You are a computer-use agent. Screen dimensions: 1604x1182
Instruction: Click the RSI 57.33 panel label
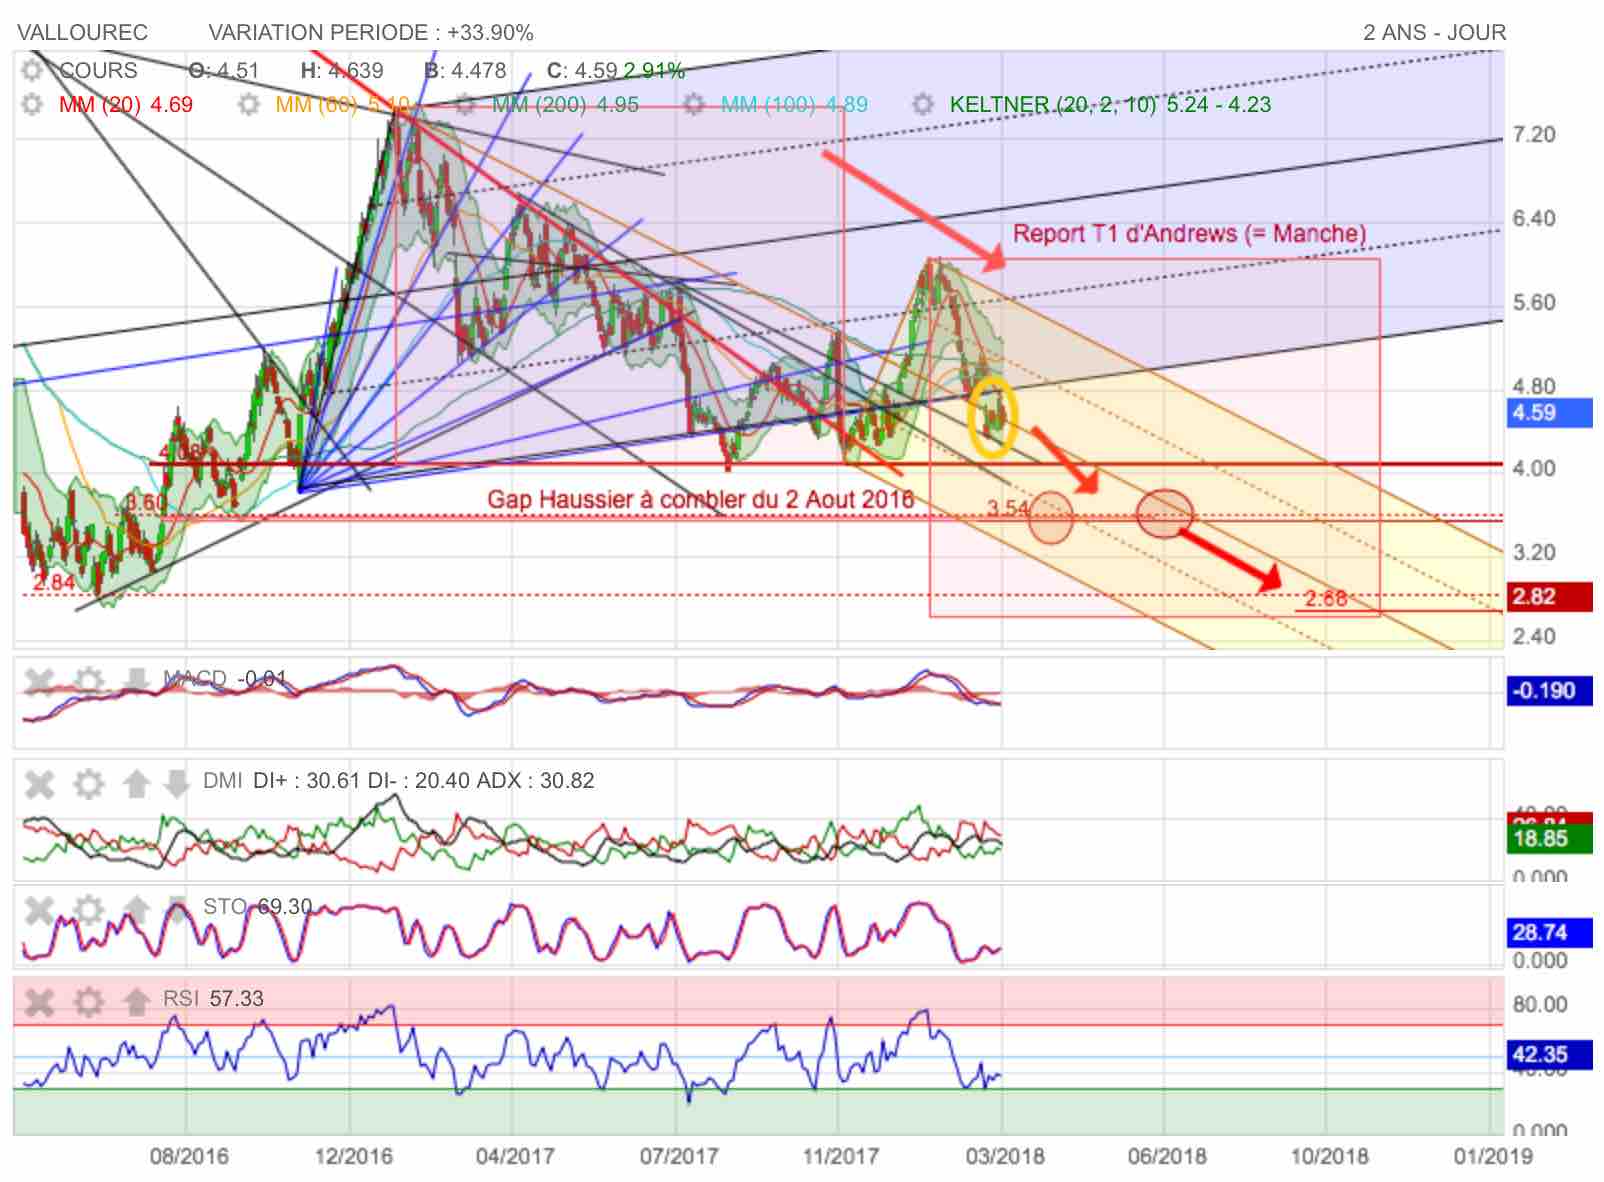[213, 999]
